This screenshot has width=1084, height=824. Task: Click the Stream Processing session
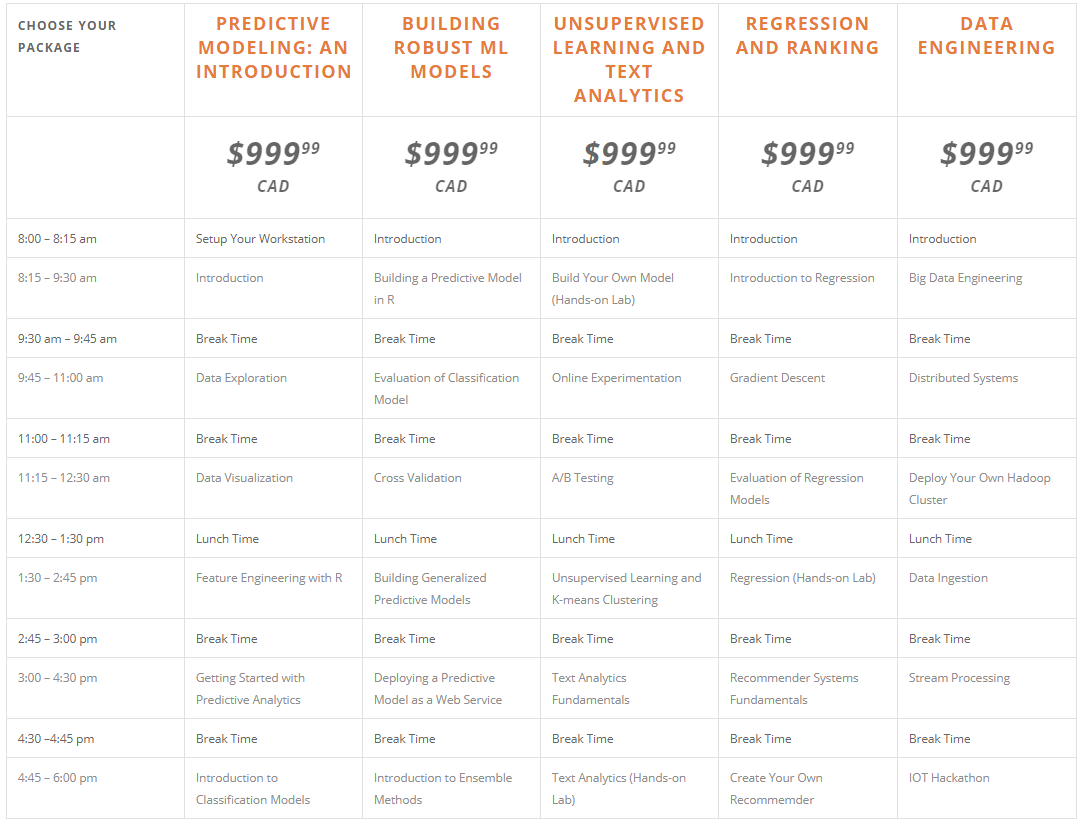point(959,678)
